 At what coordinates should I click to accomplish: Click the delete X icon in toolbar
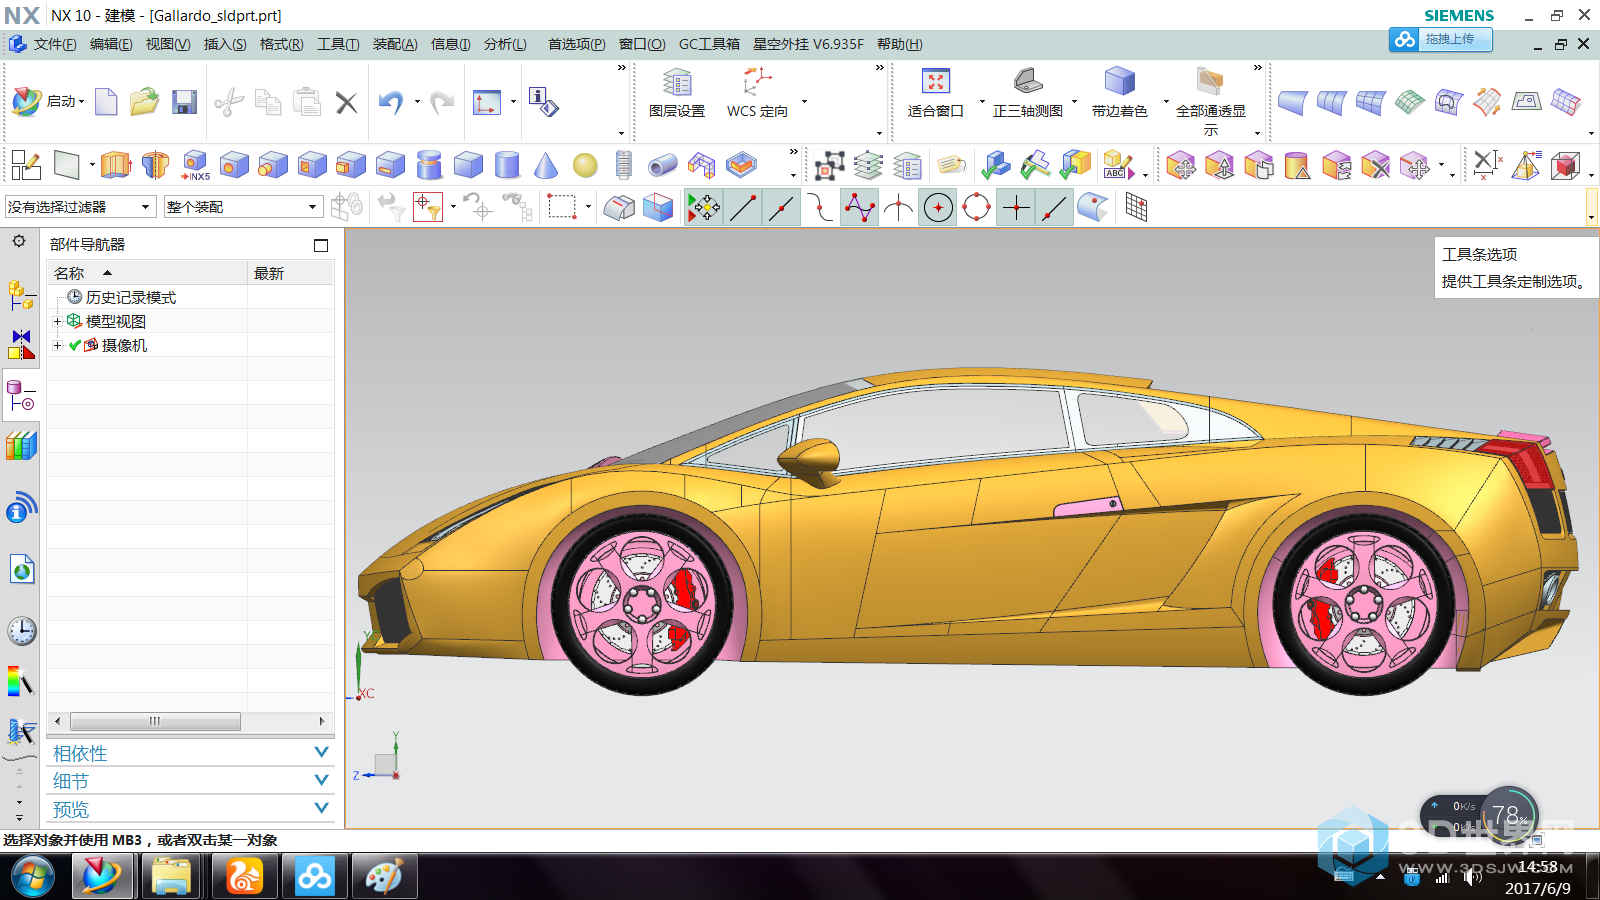[346, 102]
